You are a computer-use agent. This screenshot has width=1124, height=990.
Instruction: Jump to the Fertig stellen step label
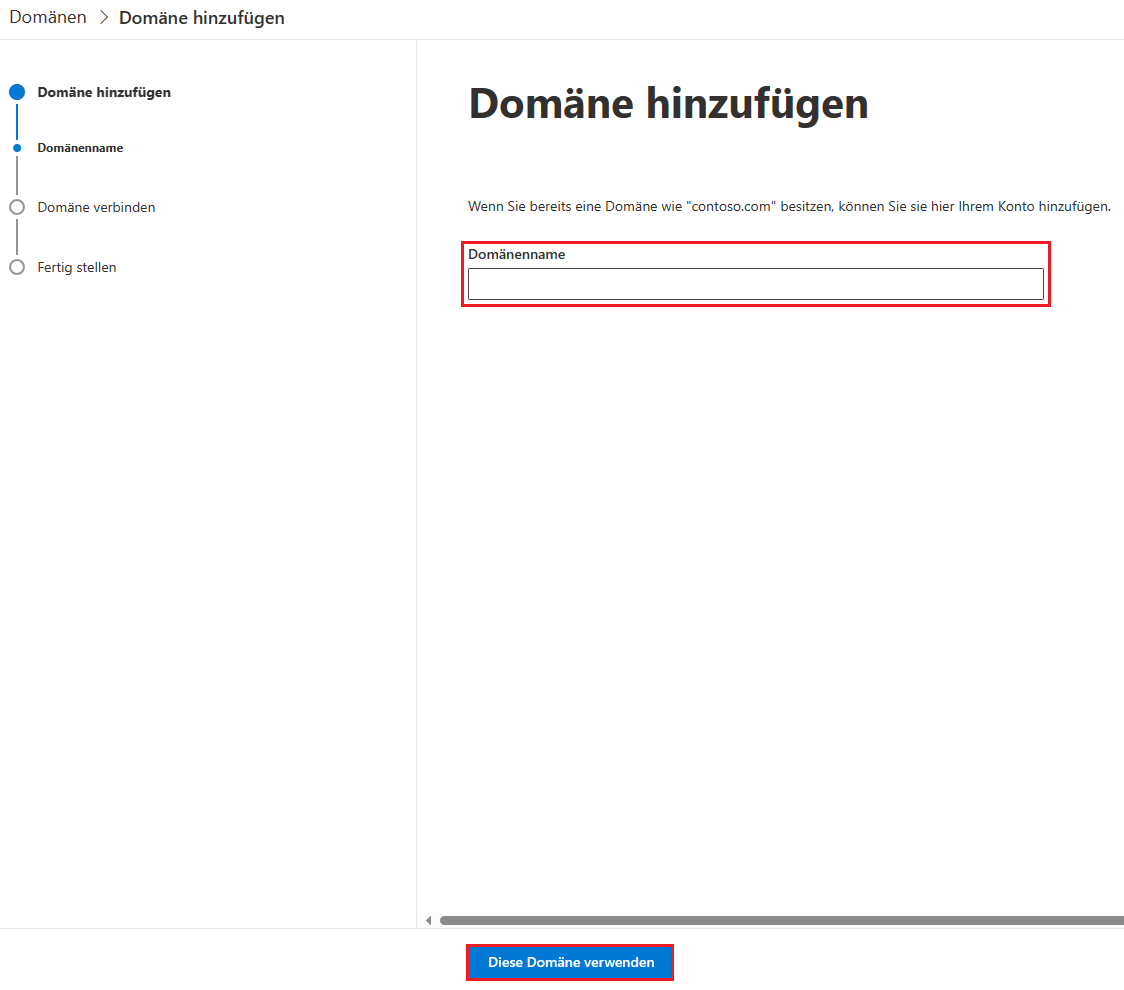[x=77, y=267]
